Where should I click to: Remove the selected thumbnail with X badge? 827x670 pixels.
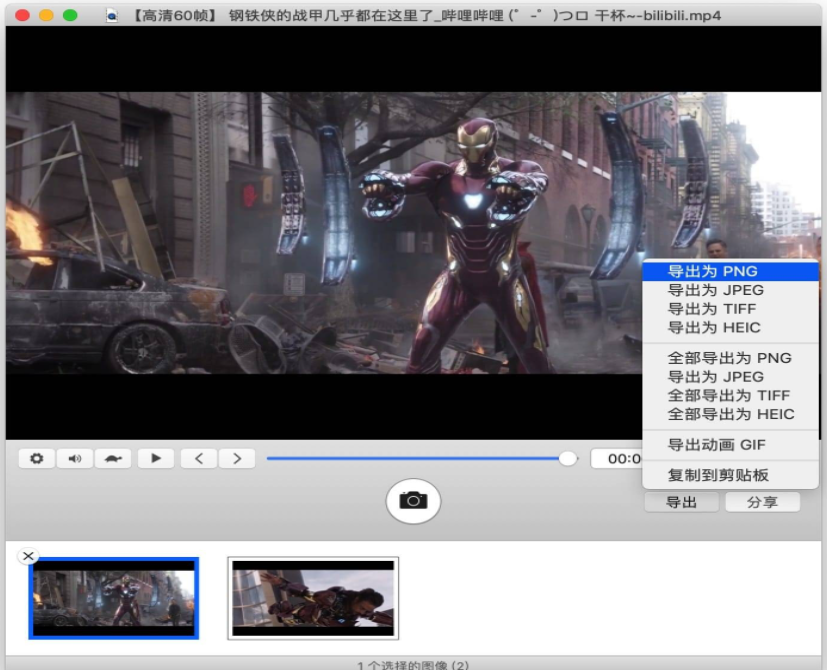point(28,556)
